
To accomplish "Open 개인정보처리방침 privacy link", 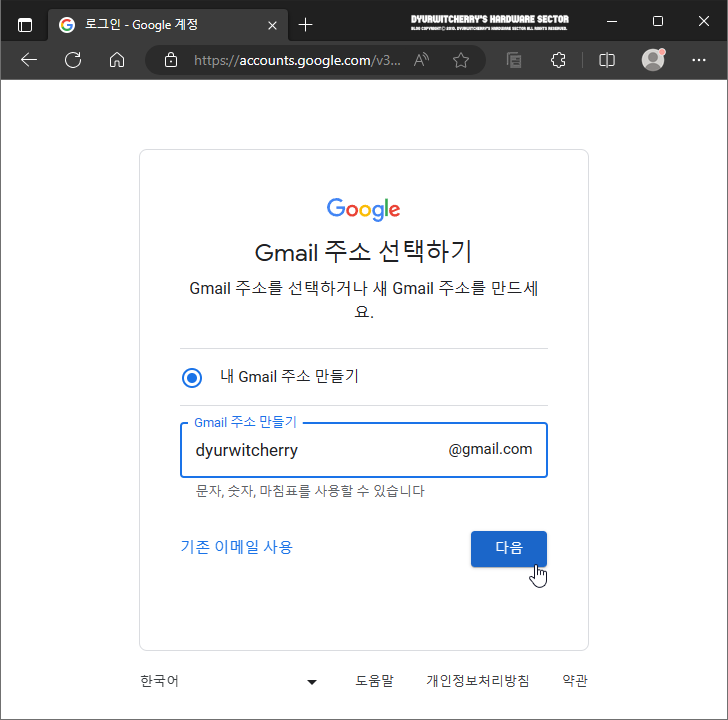I will (x=478, y=681).
